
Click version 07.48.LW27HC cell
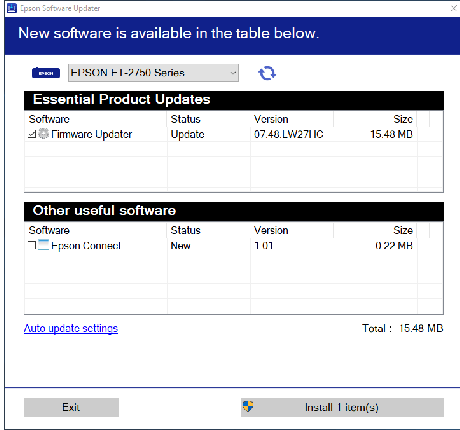point(289,134)
